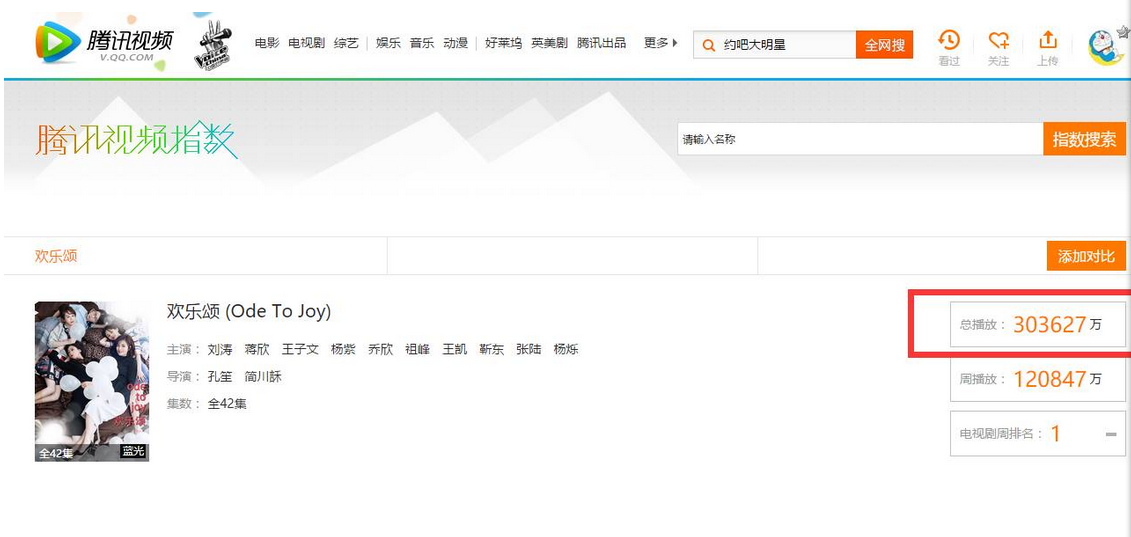This screenshot has height=537, width=1131.
Task: Click the 蓝光 badge on the poster
Action: click(x=133, y=452)
